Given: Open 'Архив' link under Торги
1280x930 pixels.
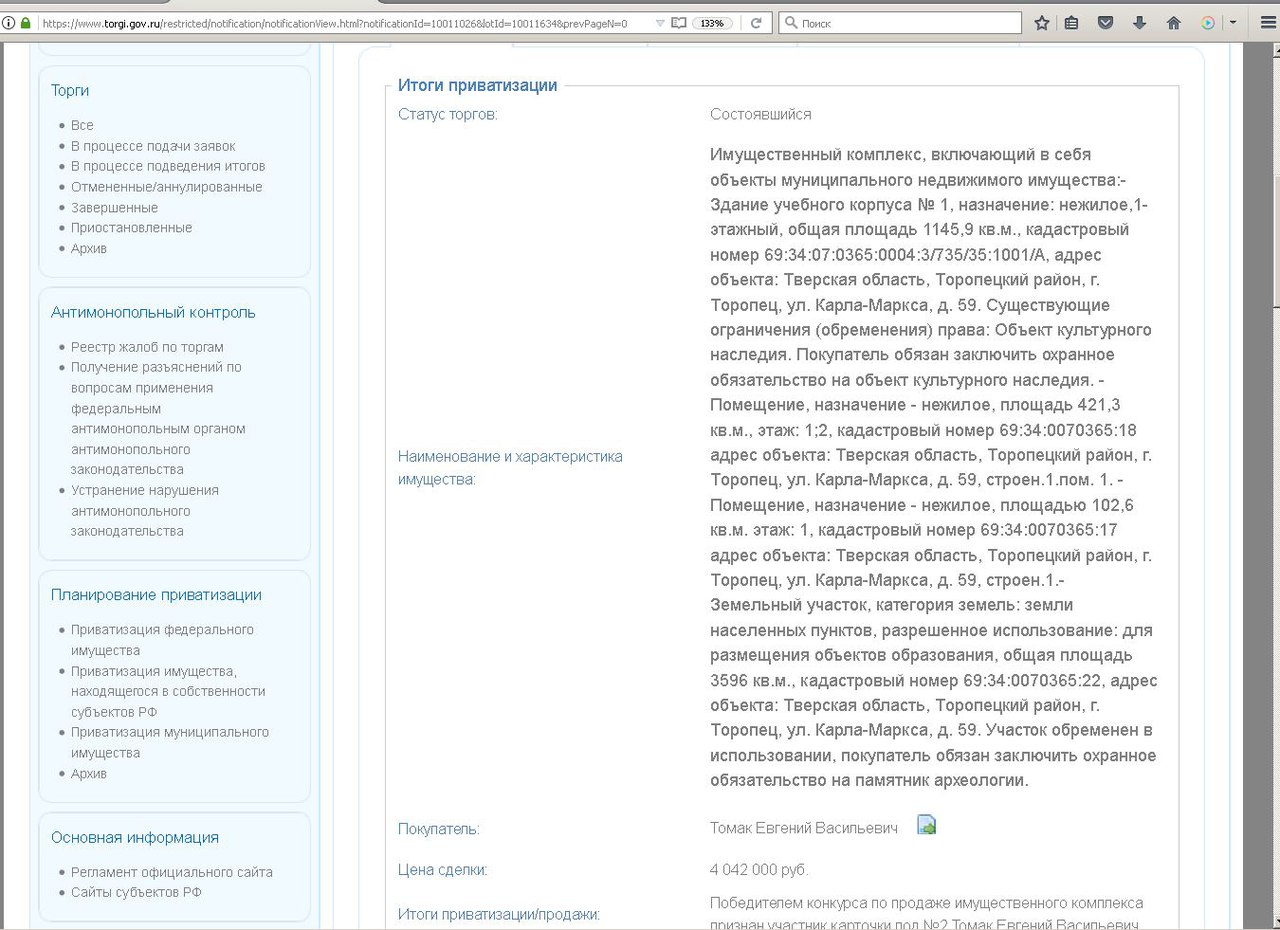Looking at the screenshot, I should pos(89,248).
